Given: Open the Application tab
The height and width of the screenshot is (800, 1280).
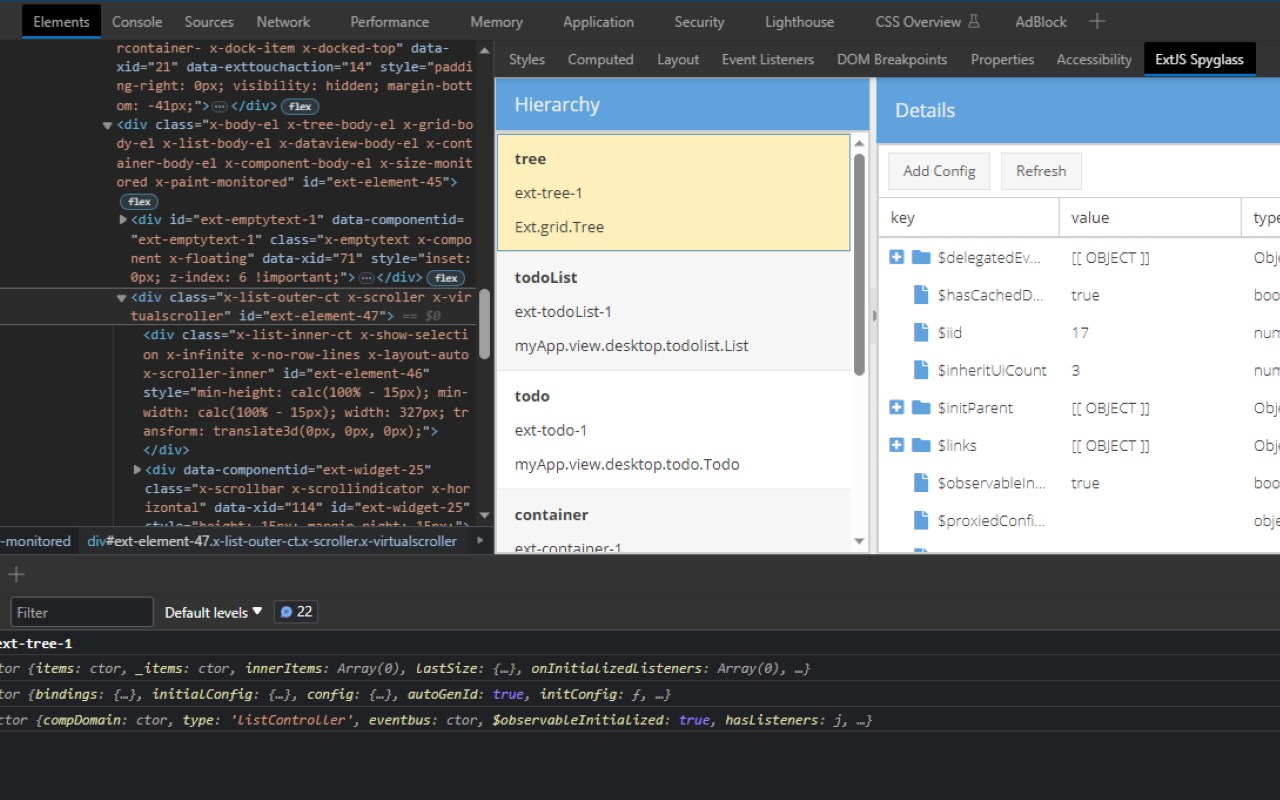Looking at the screenshot, I should [x=598, y=21].
